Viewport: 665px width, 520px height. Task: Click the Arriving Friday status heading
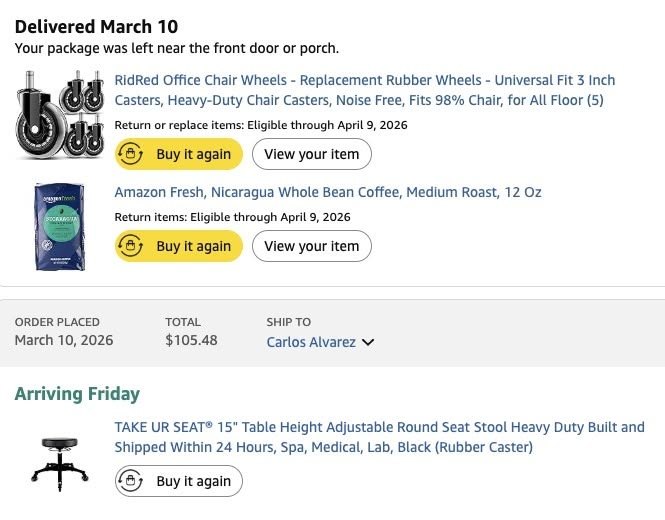click(x=77, y=394)
